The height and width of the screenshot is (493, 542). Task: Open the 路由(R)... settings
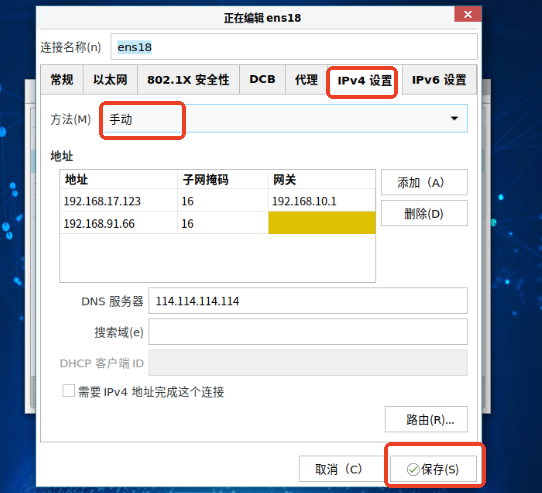click(x=426, y=419)
